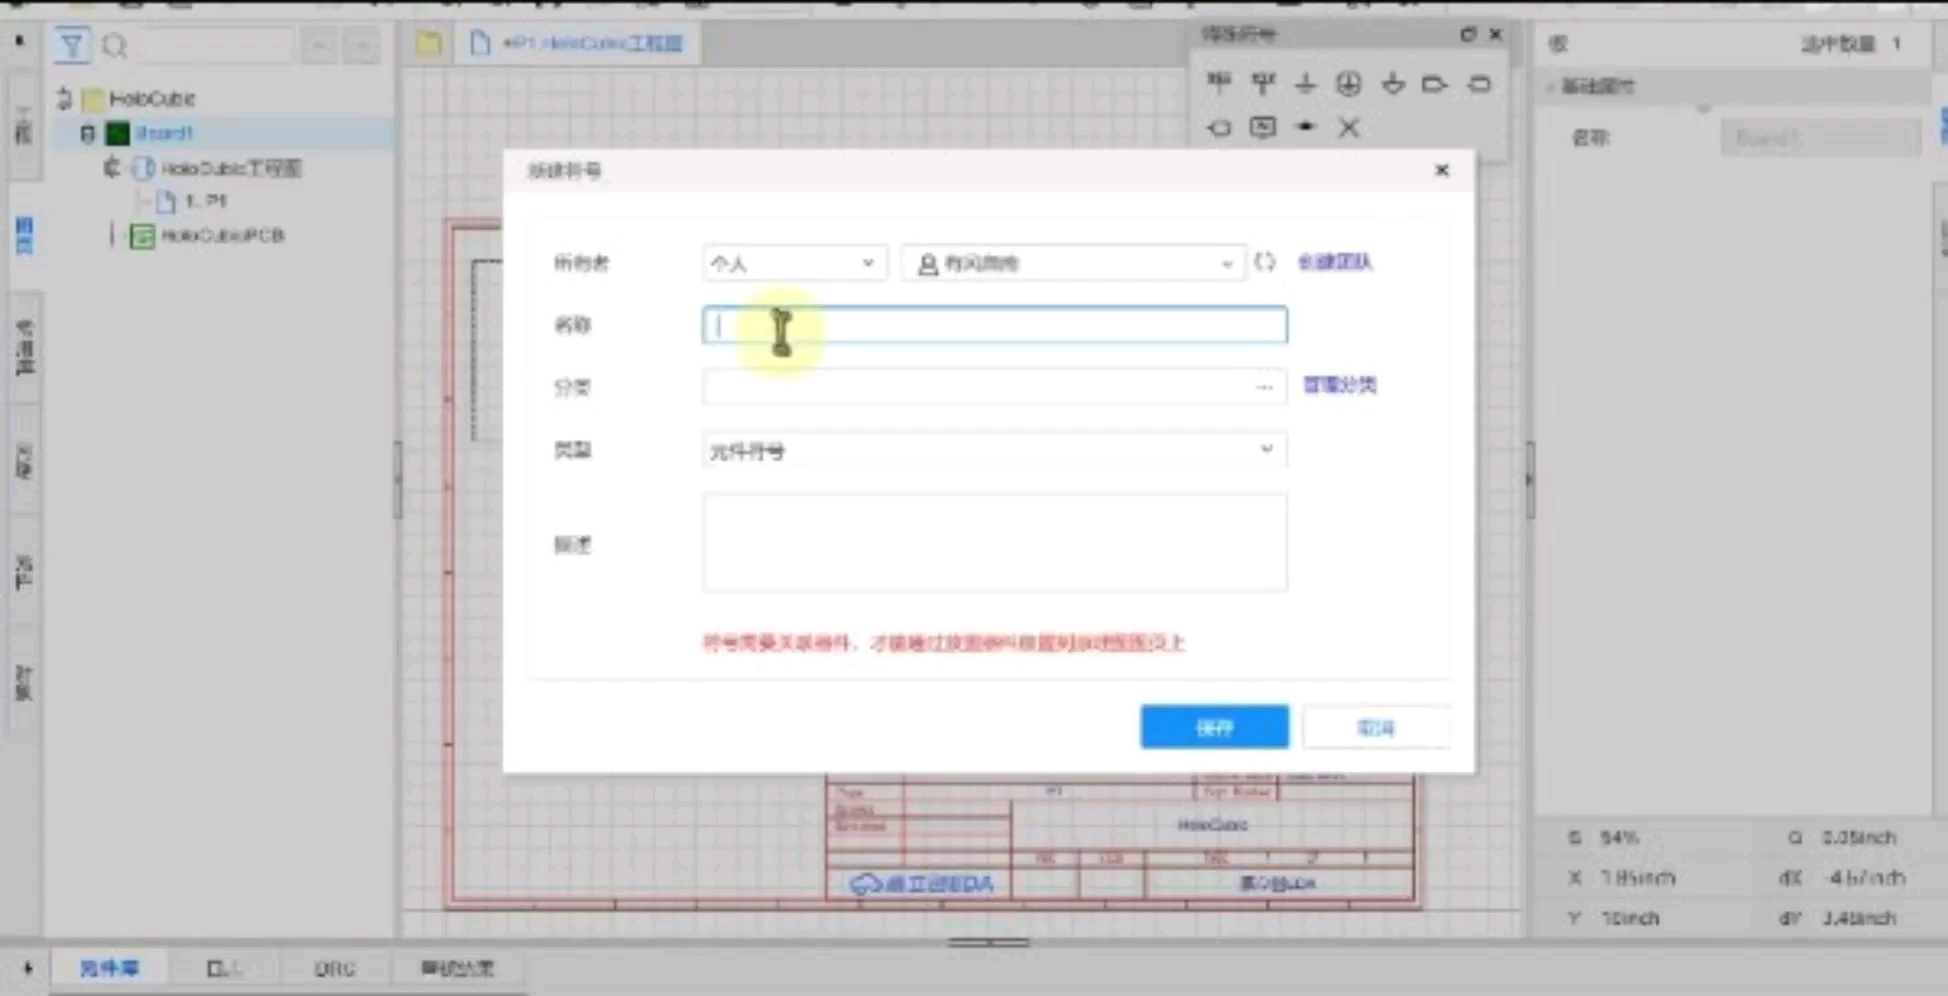Place the bidirectional net port symbol

coord(1479,83)
